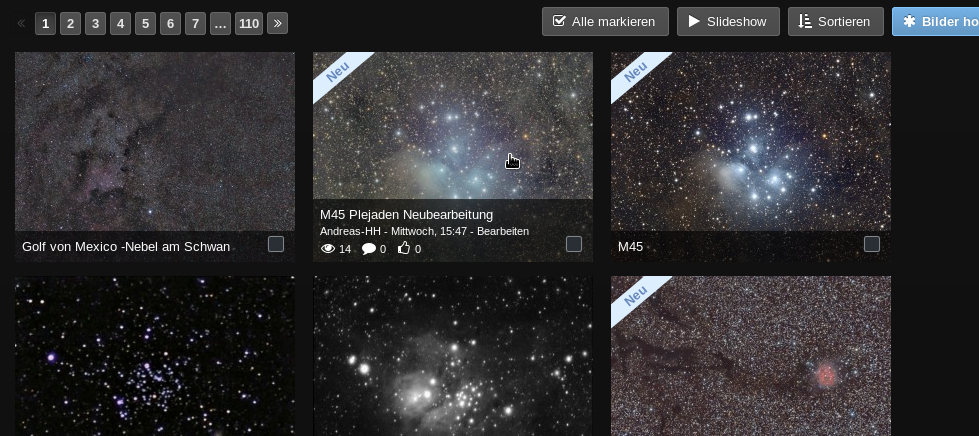Open the Golf von Mexico nebula thumbnail
This screenshot has width=979, height=436.
coord(155,141)
